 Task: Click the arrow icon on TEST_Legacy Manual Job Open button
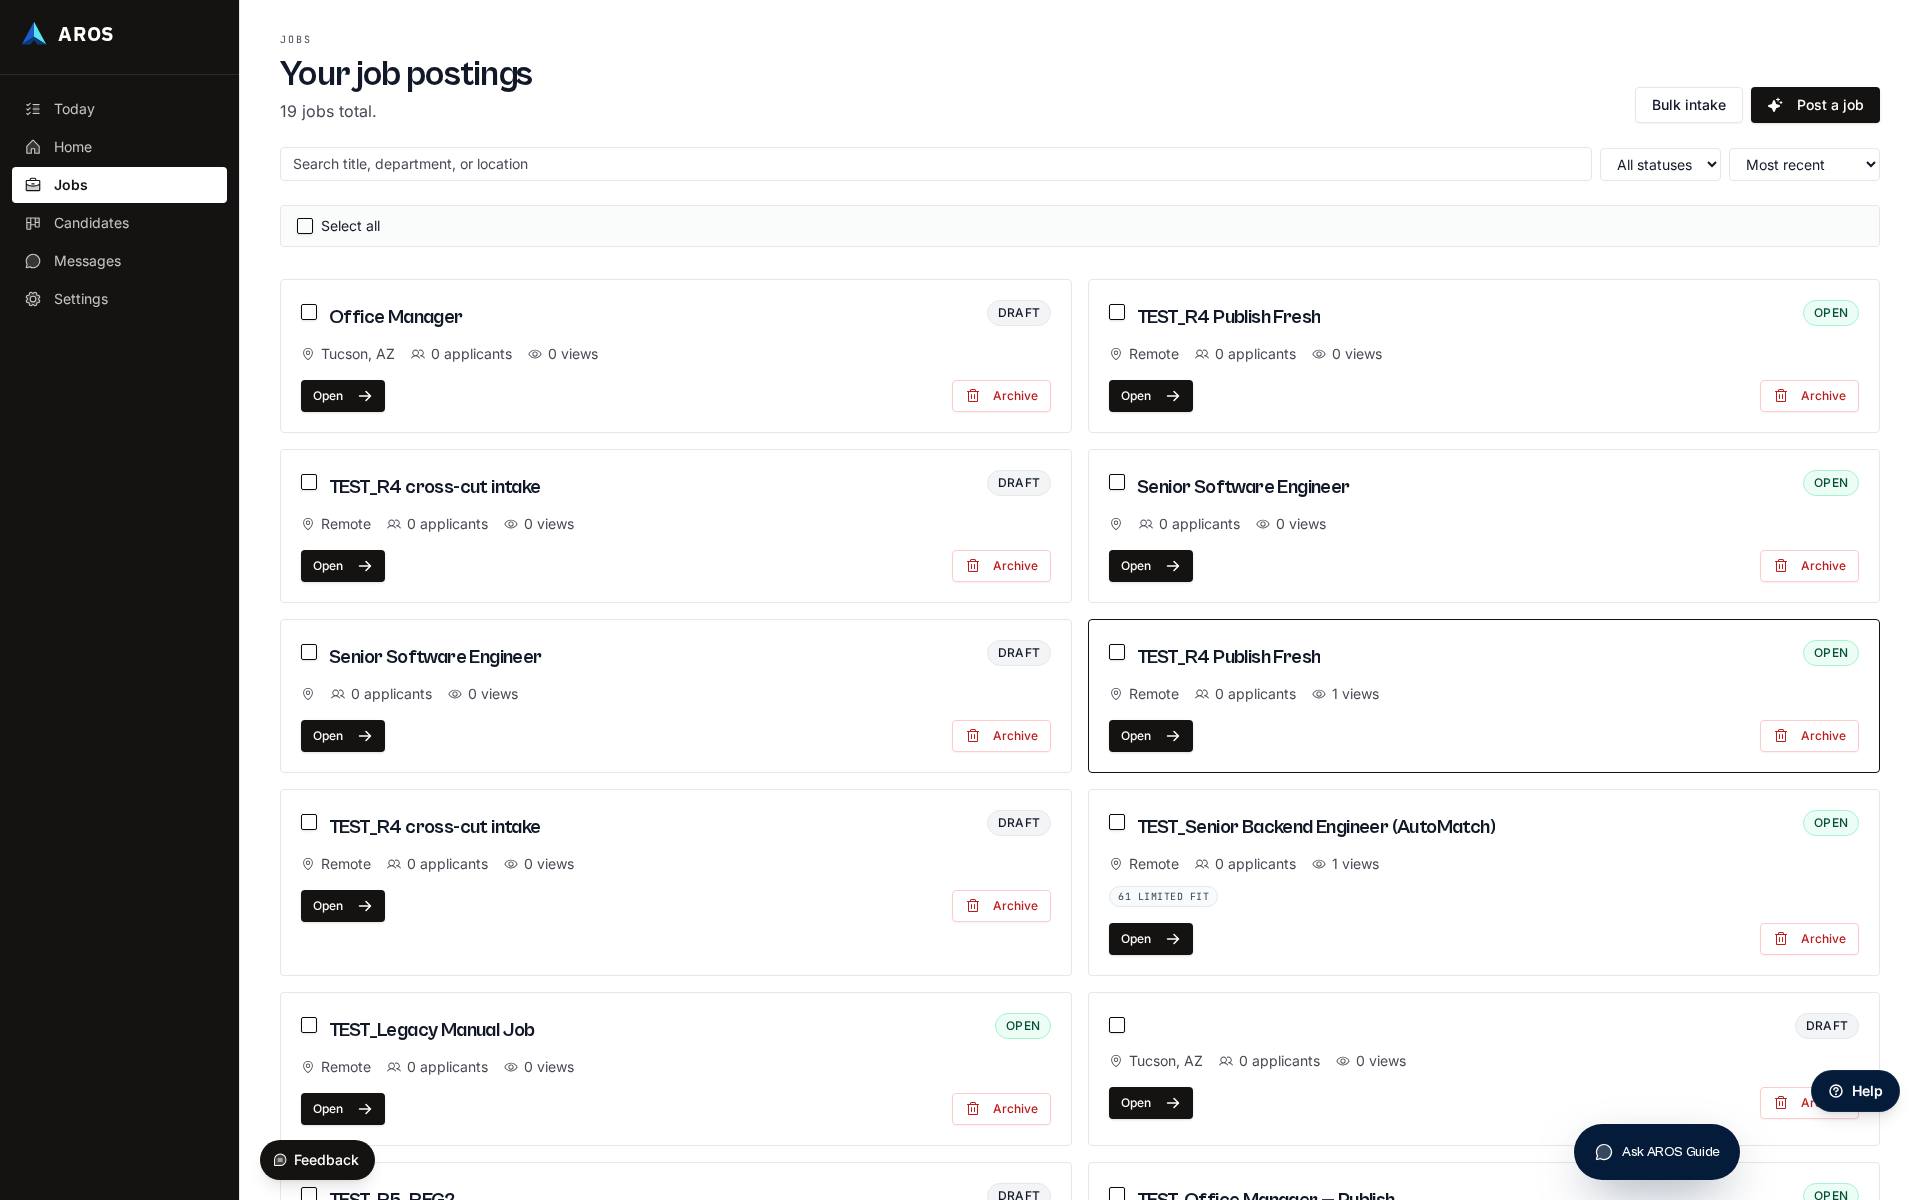(365, 1109)
